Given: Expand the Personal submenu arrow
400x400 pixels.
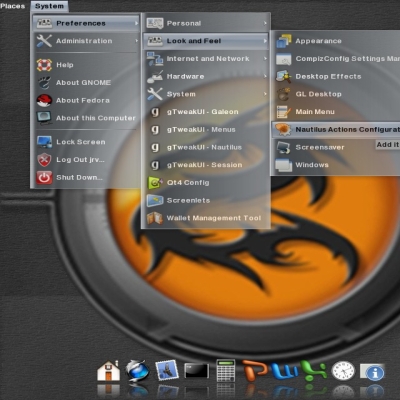Looking at the screenshot, I should click(265, 23).
